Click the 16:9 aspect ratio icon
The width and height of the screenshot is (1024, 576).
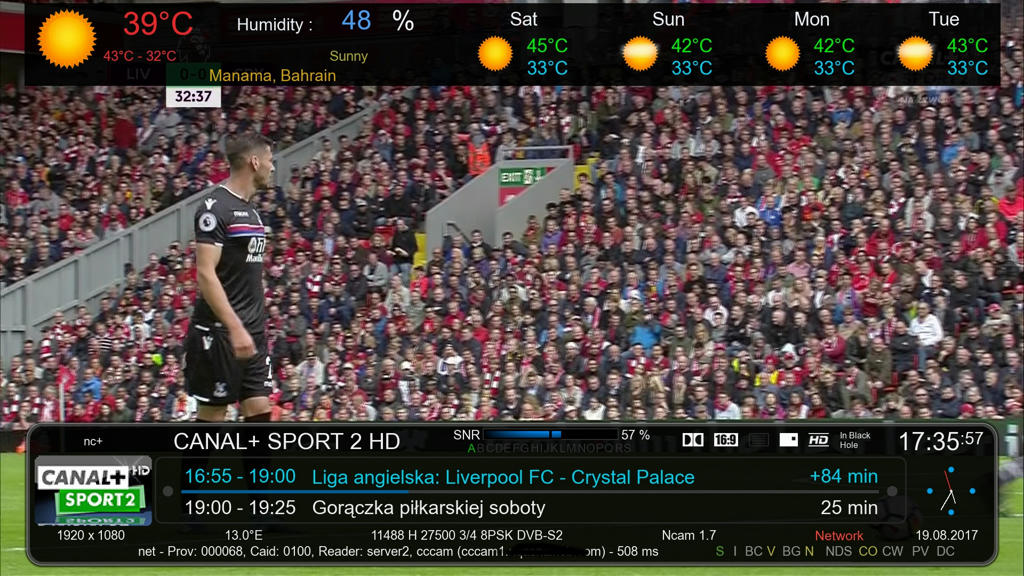[726, 440]
